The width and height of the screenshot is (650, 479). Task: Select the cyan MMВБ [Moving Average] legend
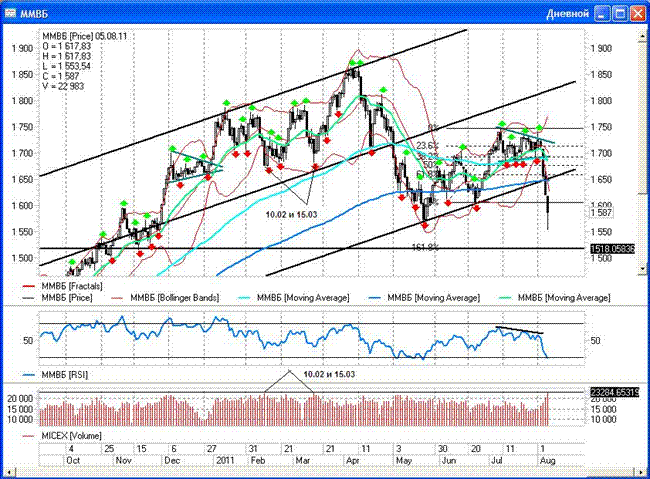coord(294,297)
